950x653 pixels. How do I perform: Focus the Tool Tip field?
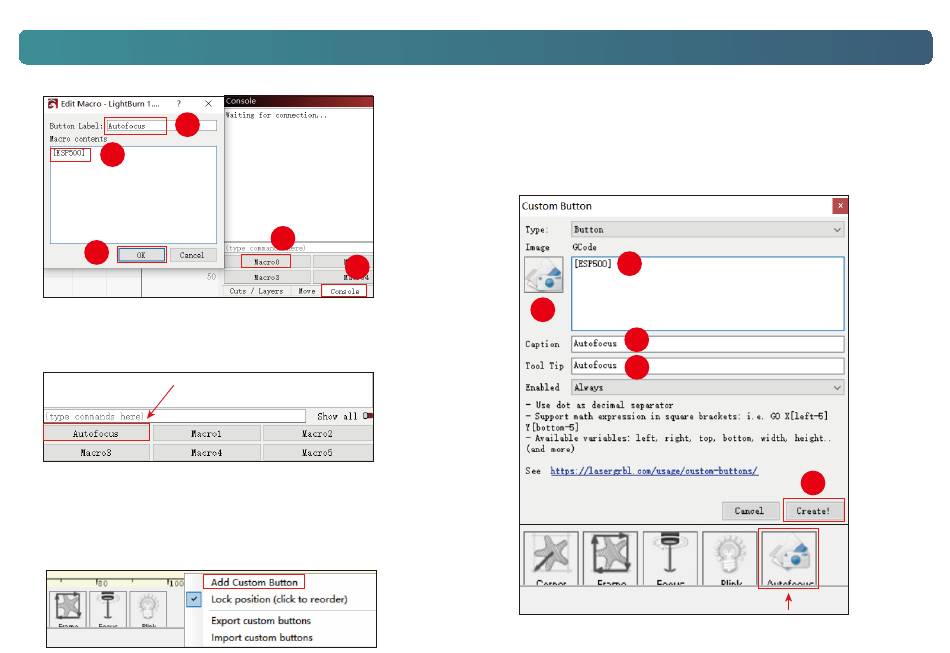click(707, 365)
